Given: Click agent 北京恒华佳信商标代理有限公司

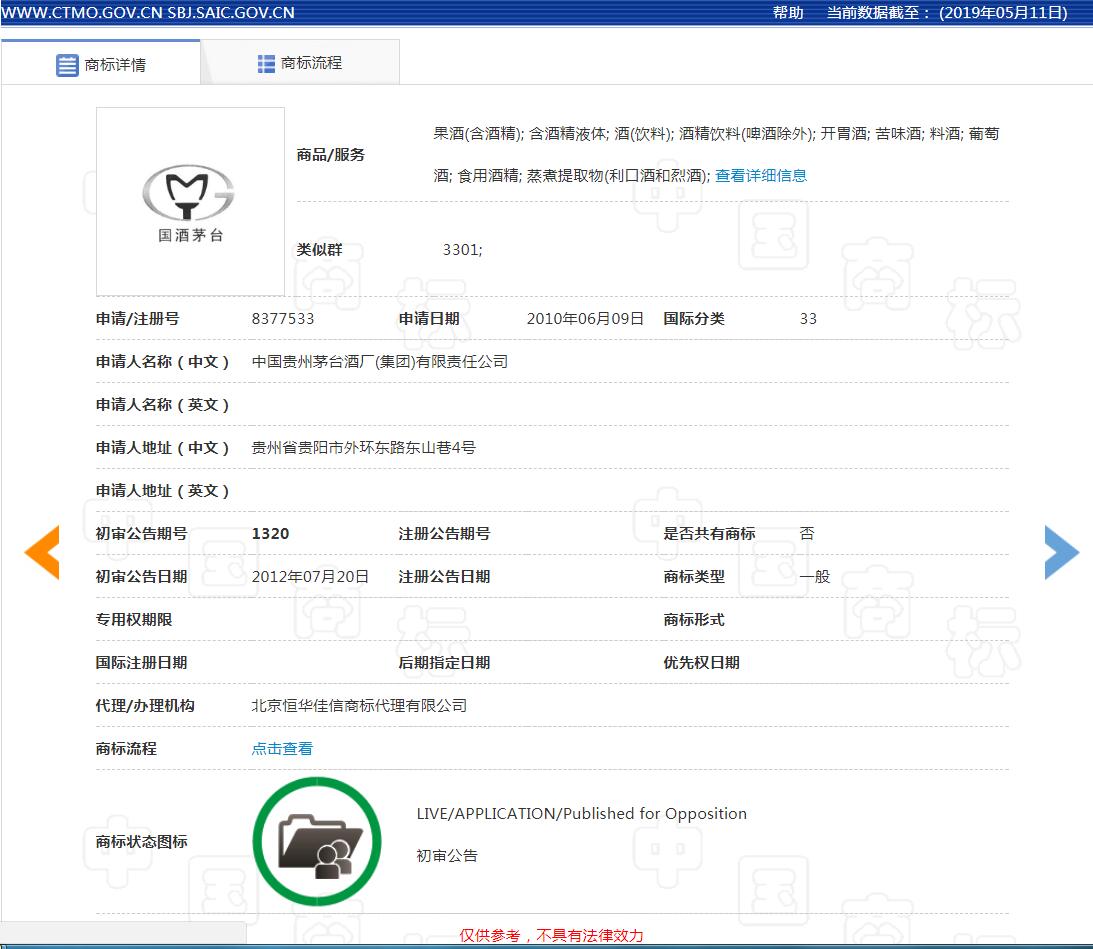Looking at the screenshot, I should pos(359,705).
